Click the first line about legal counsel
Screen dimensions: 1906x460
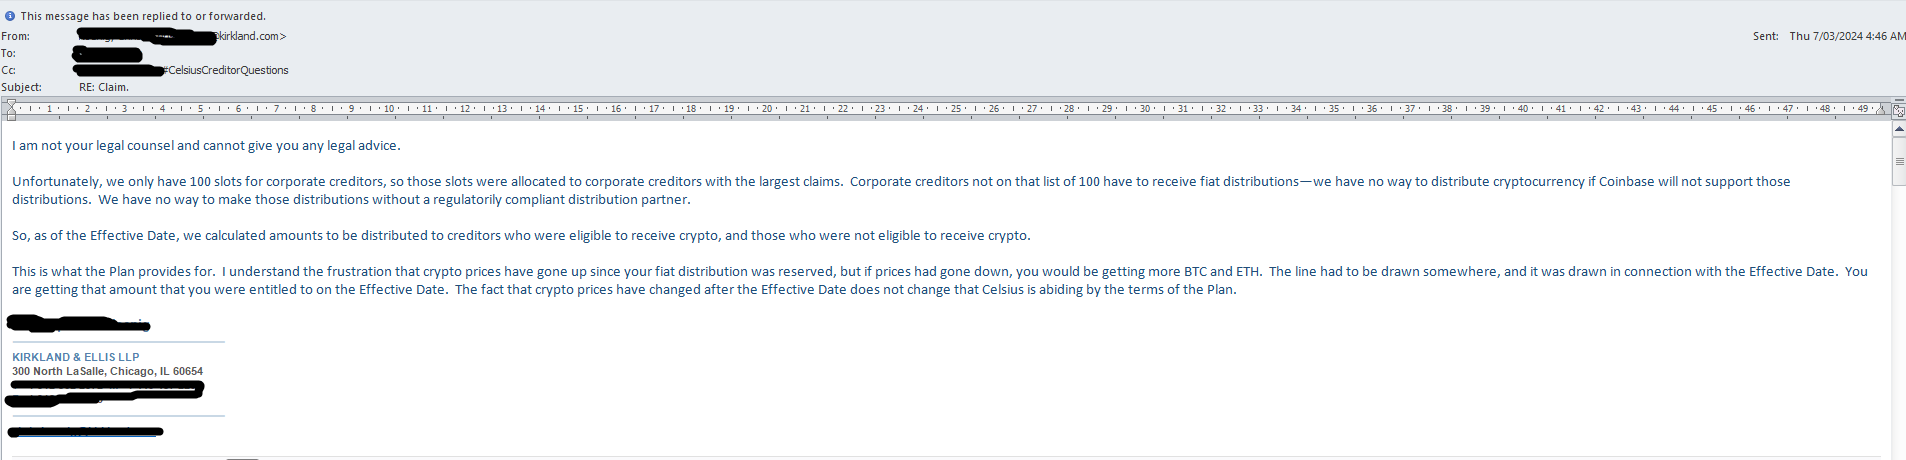(206, 146)
